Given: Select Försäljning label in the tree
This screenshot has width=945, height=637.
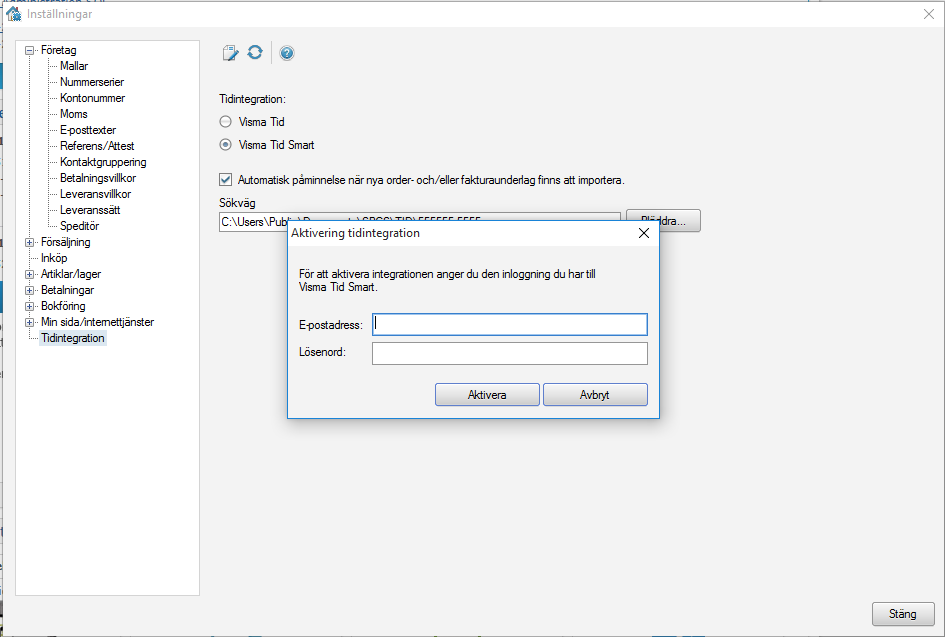Looking at the screenshot, I should [65, 242].
